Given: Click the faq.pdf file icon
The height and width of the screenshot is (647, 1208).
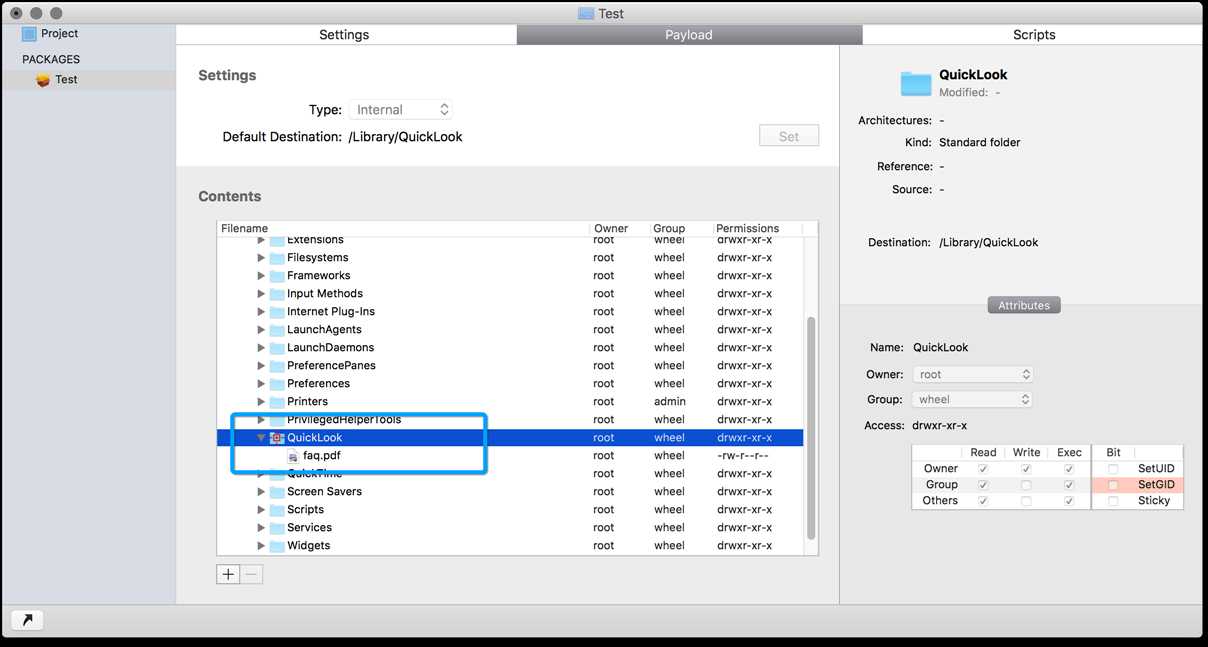Looking at the screenshot, I should [293, 456].
